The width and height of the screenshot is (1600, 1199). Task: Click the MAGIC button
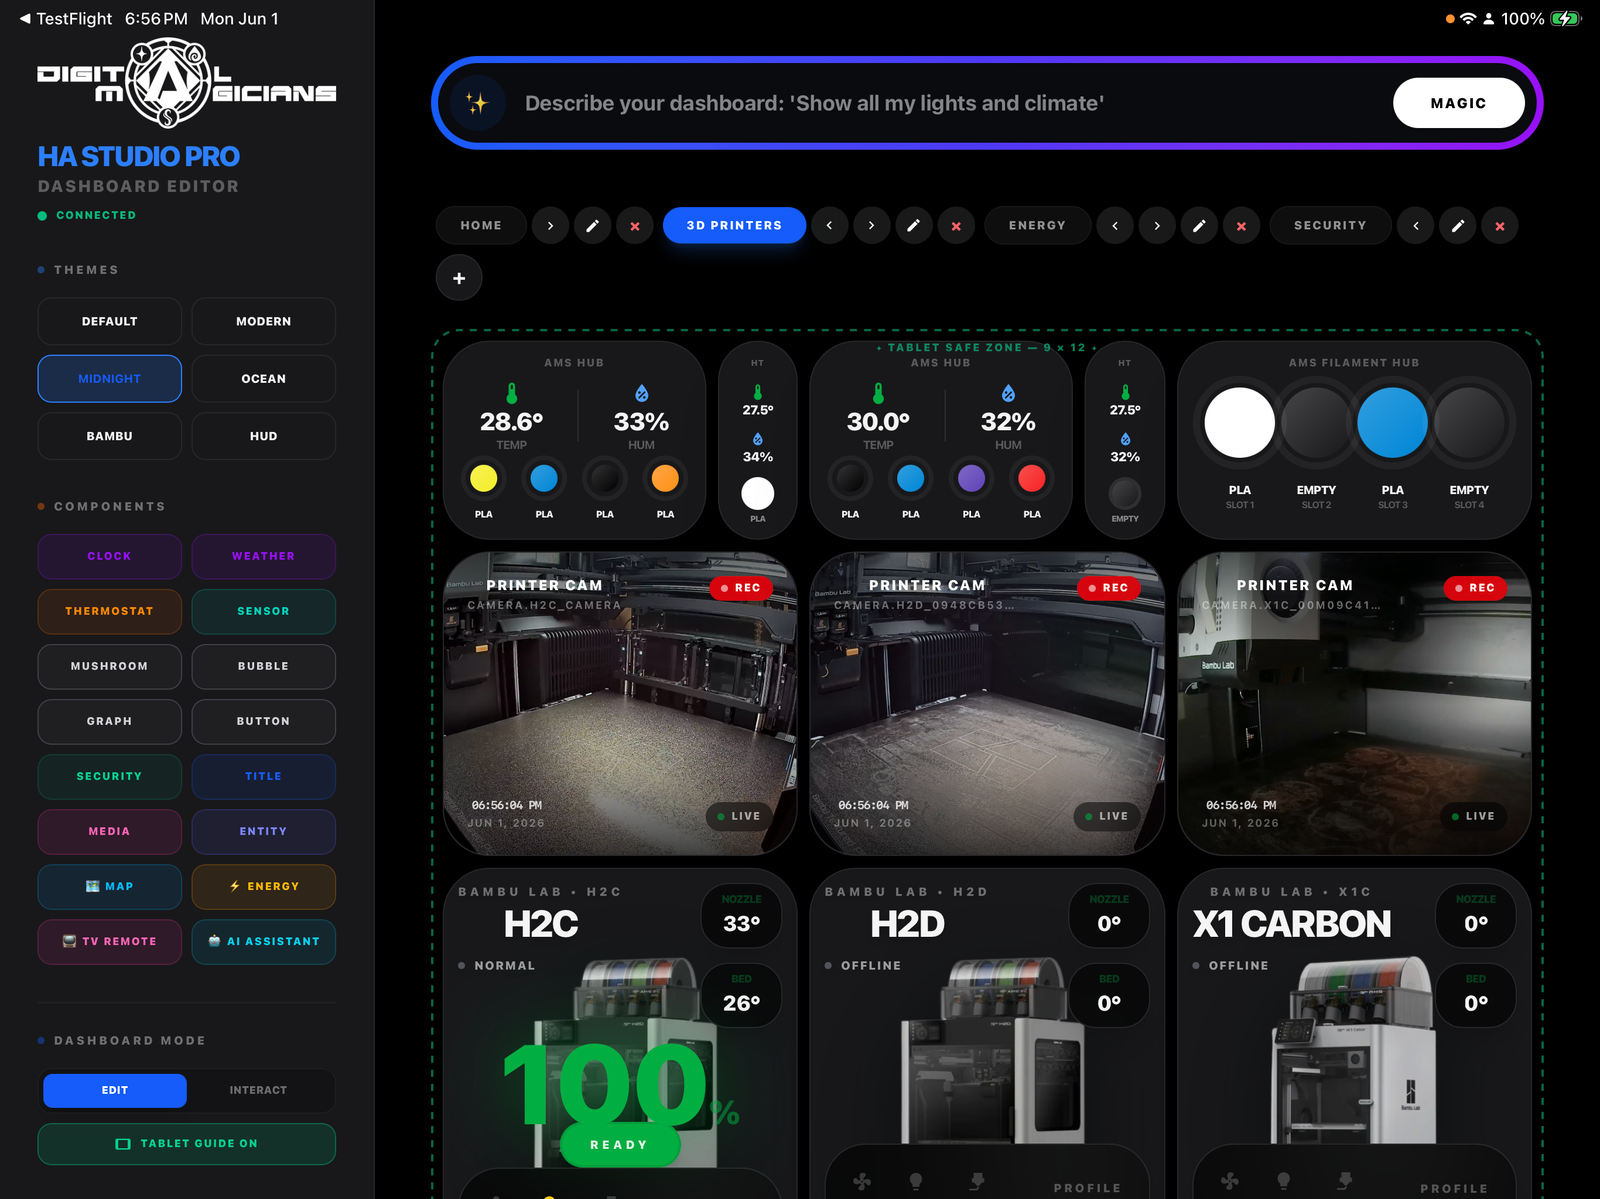pyautogui.click(x=1458, y=103)
